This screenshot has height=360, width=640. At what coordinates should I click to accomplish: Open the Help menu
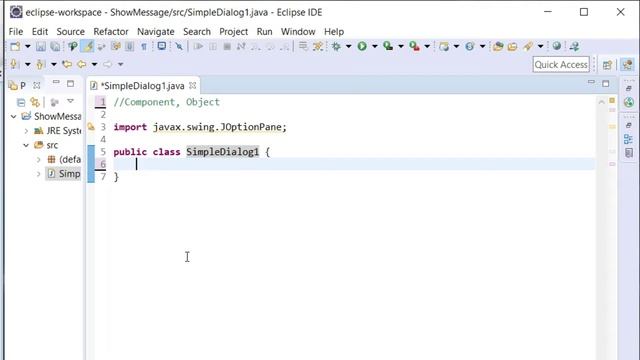334,31
